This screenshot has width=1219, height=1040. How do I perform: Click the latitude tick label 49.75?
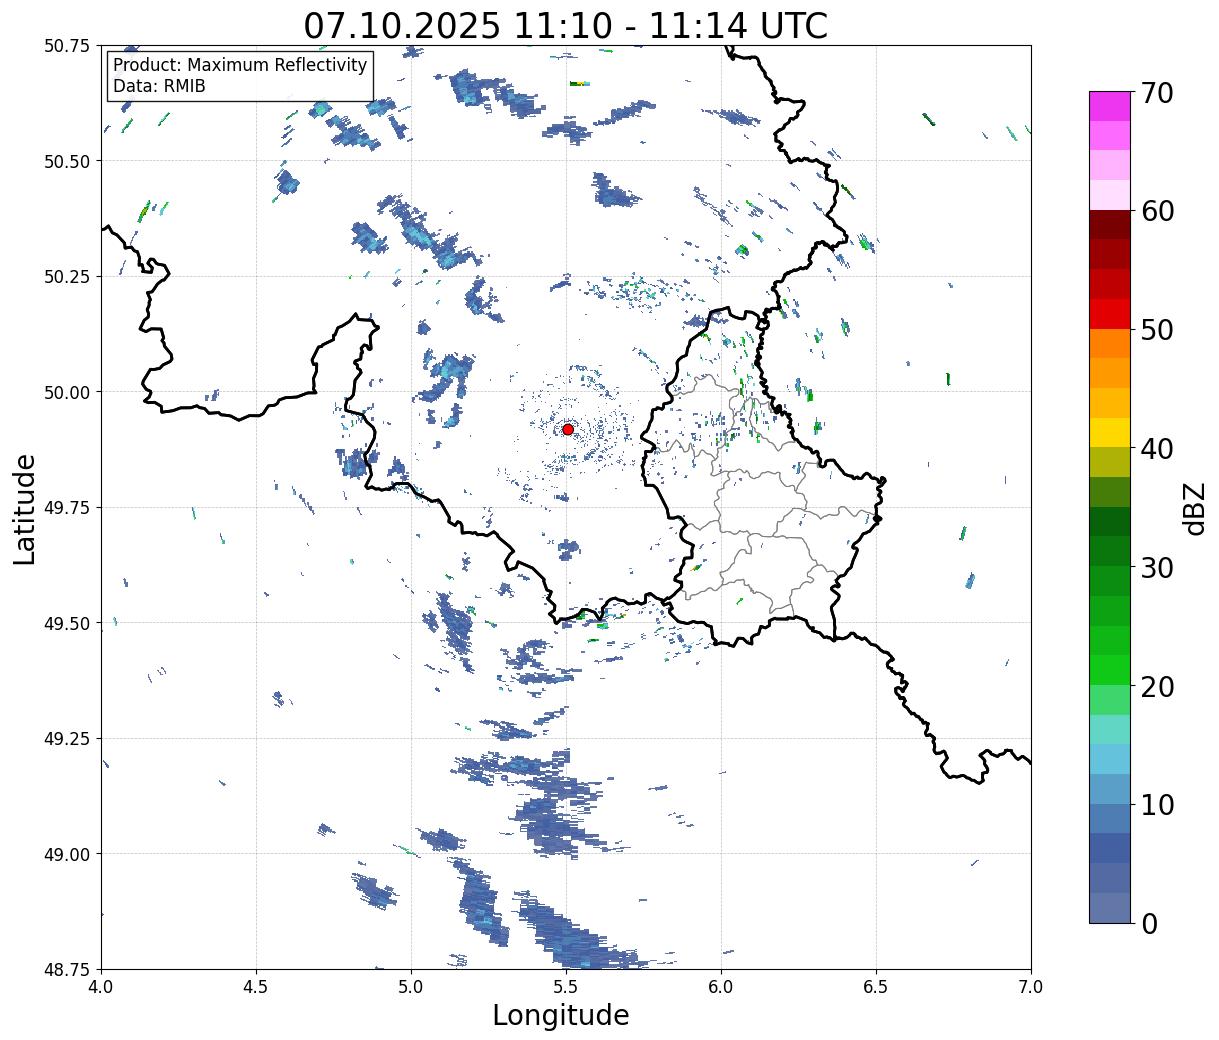coord(66,507)
